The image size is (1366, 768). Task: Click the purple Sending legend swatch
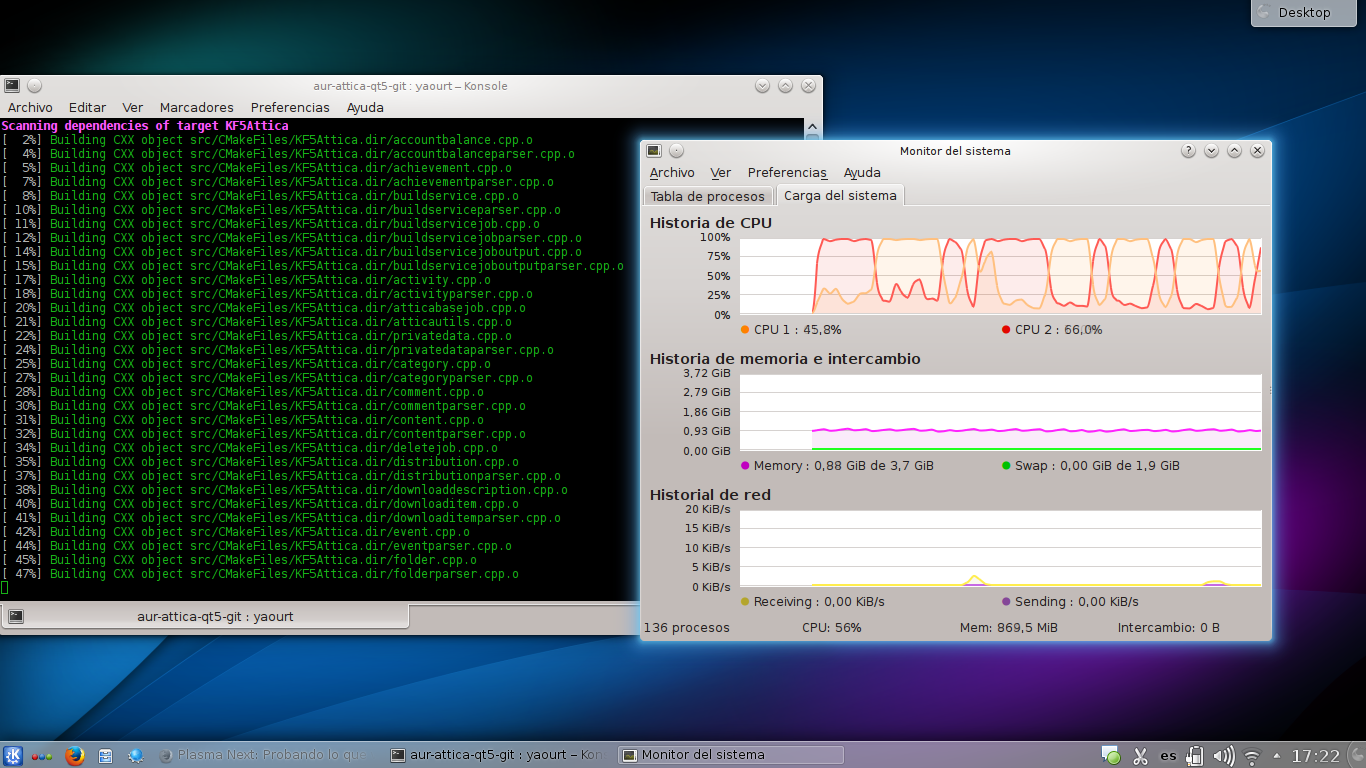[x=1006, y=602]
